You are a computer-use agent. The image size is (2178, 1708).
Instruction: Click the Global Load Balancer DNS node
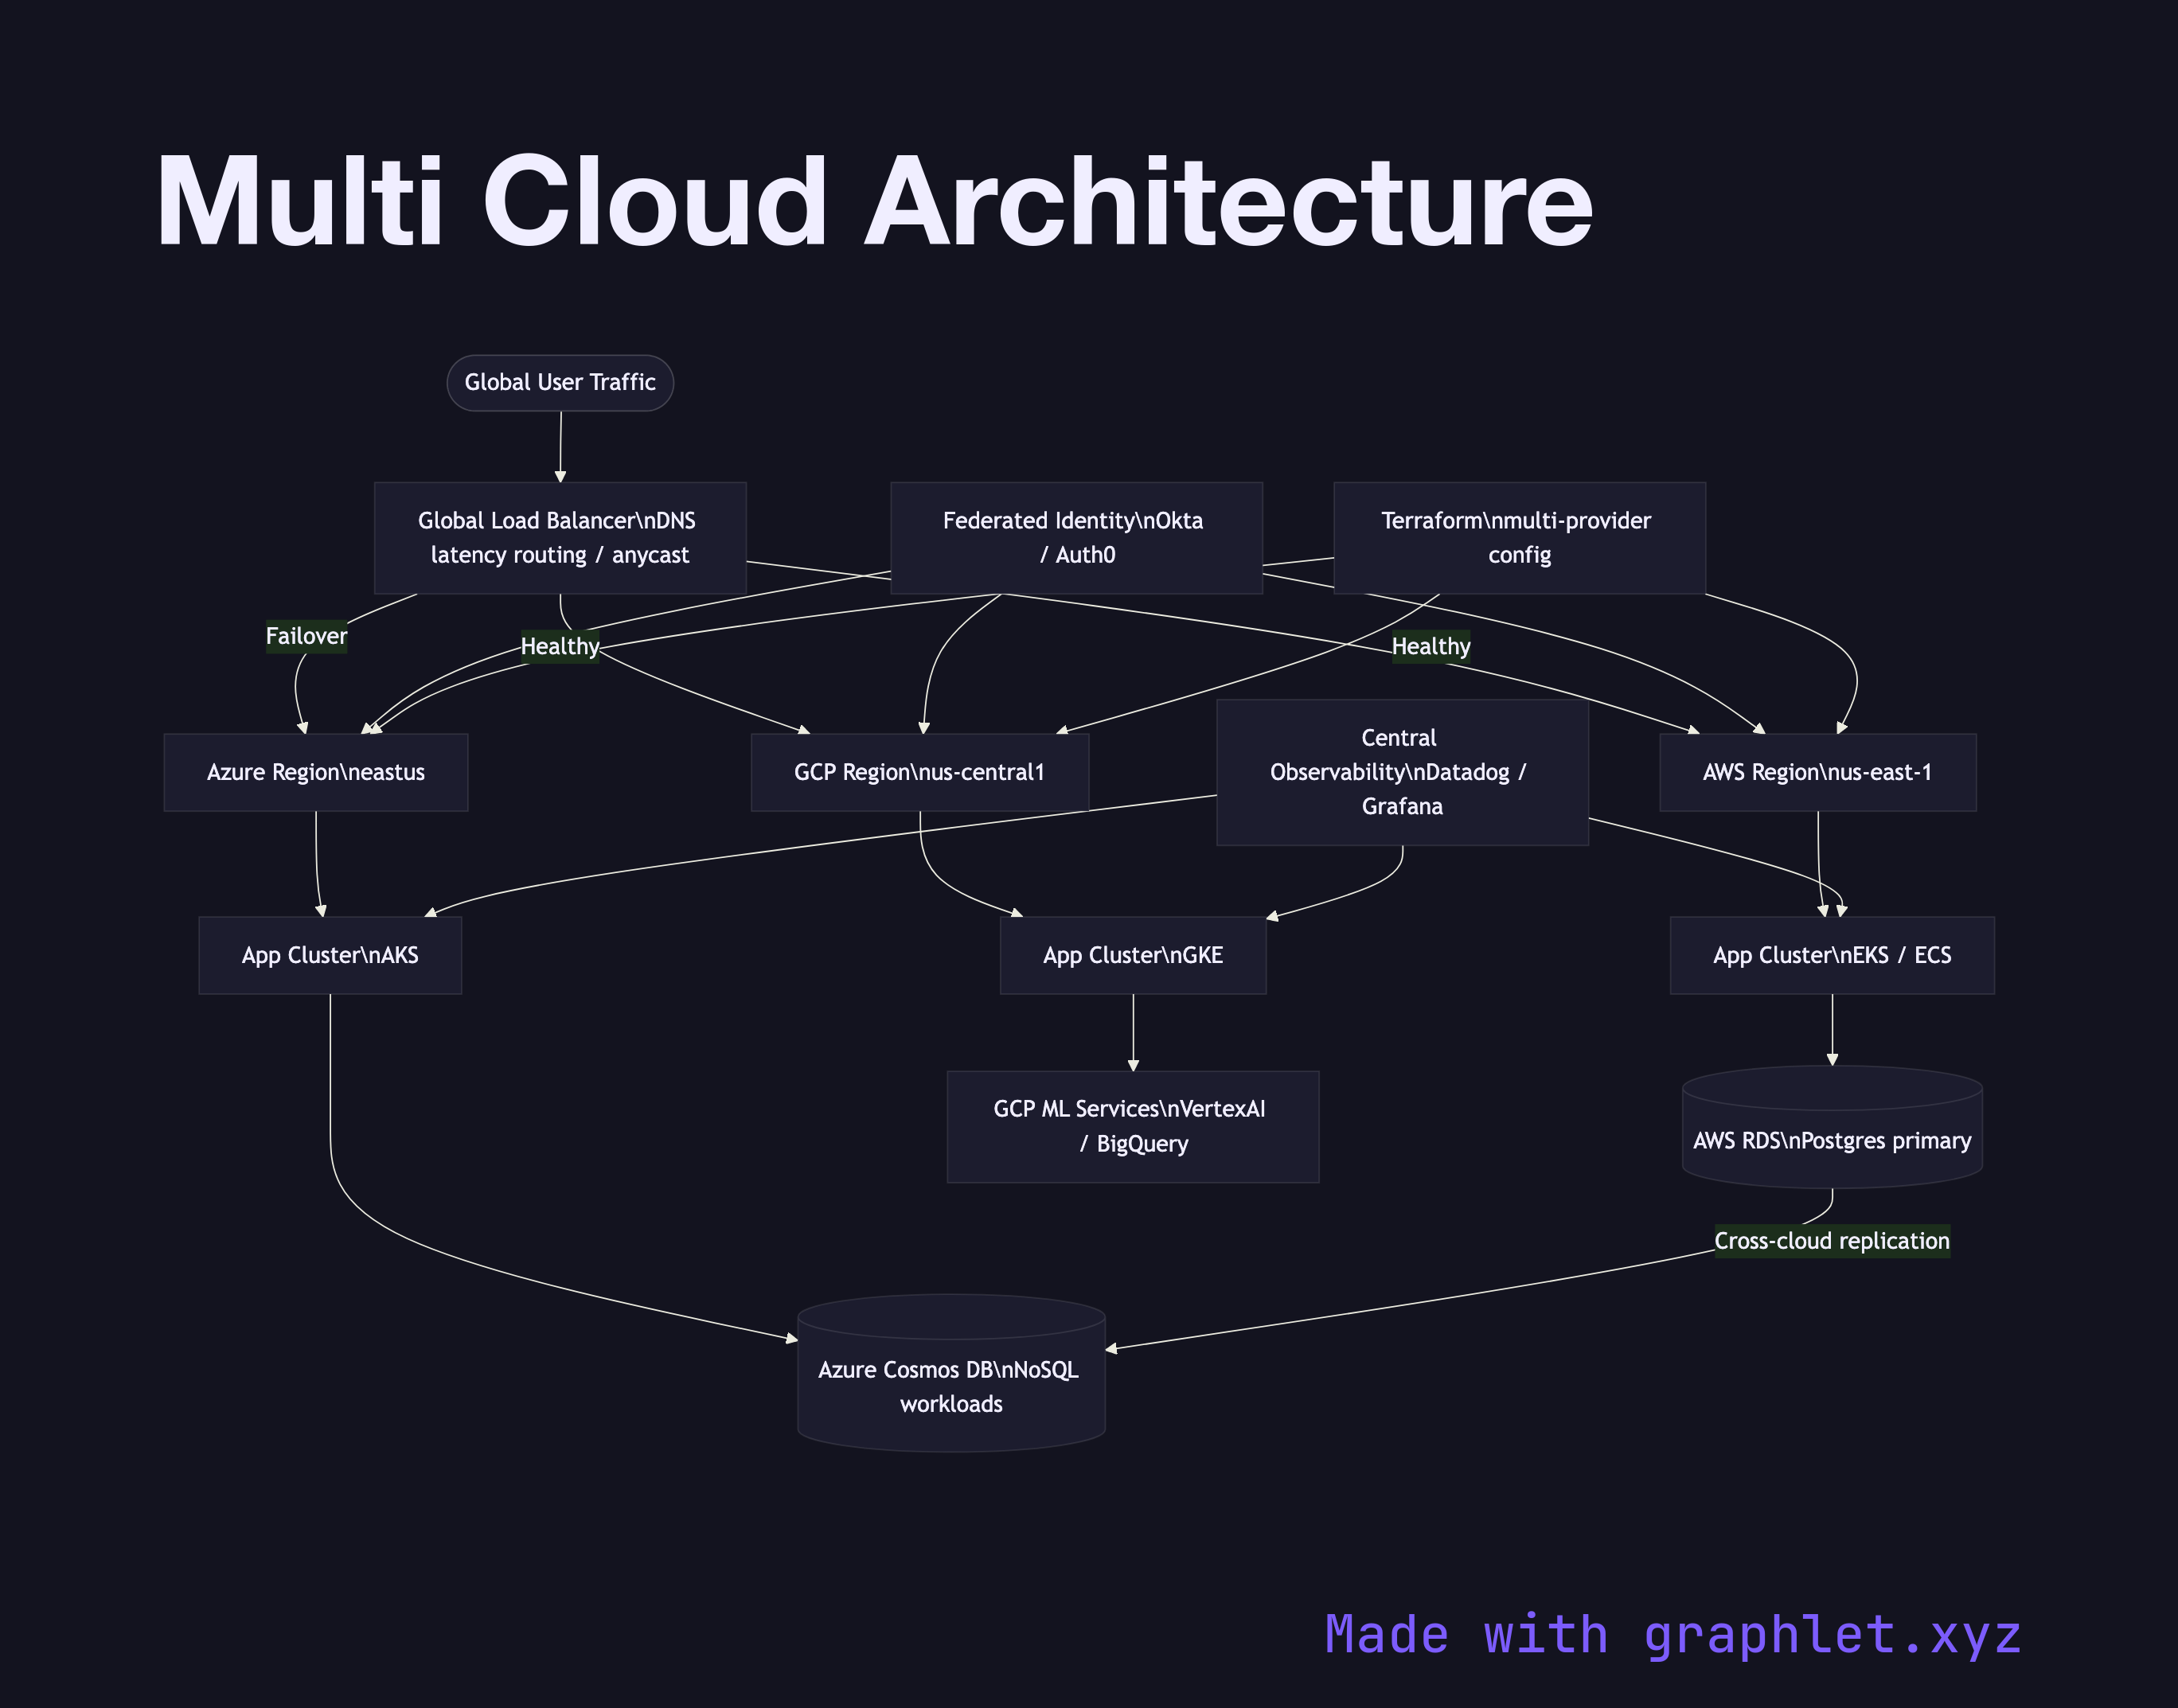click(x=560, y=538)
